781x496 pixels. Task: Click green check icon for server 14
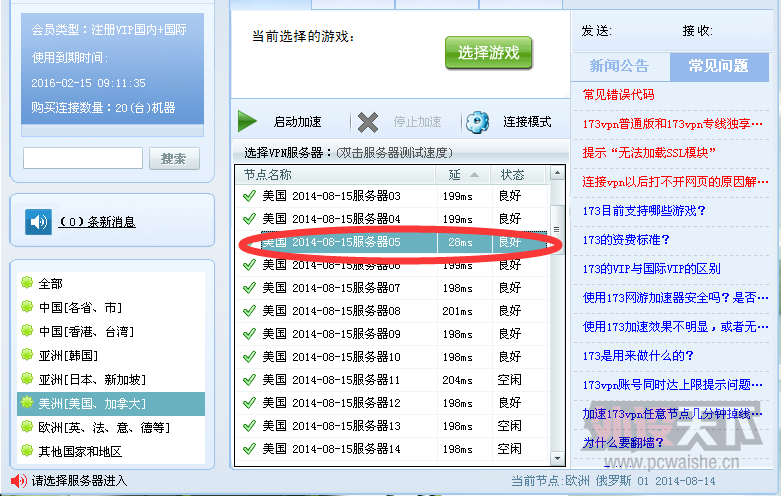[x=250, y=449]
